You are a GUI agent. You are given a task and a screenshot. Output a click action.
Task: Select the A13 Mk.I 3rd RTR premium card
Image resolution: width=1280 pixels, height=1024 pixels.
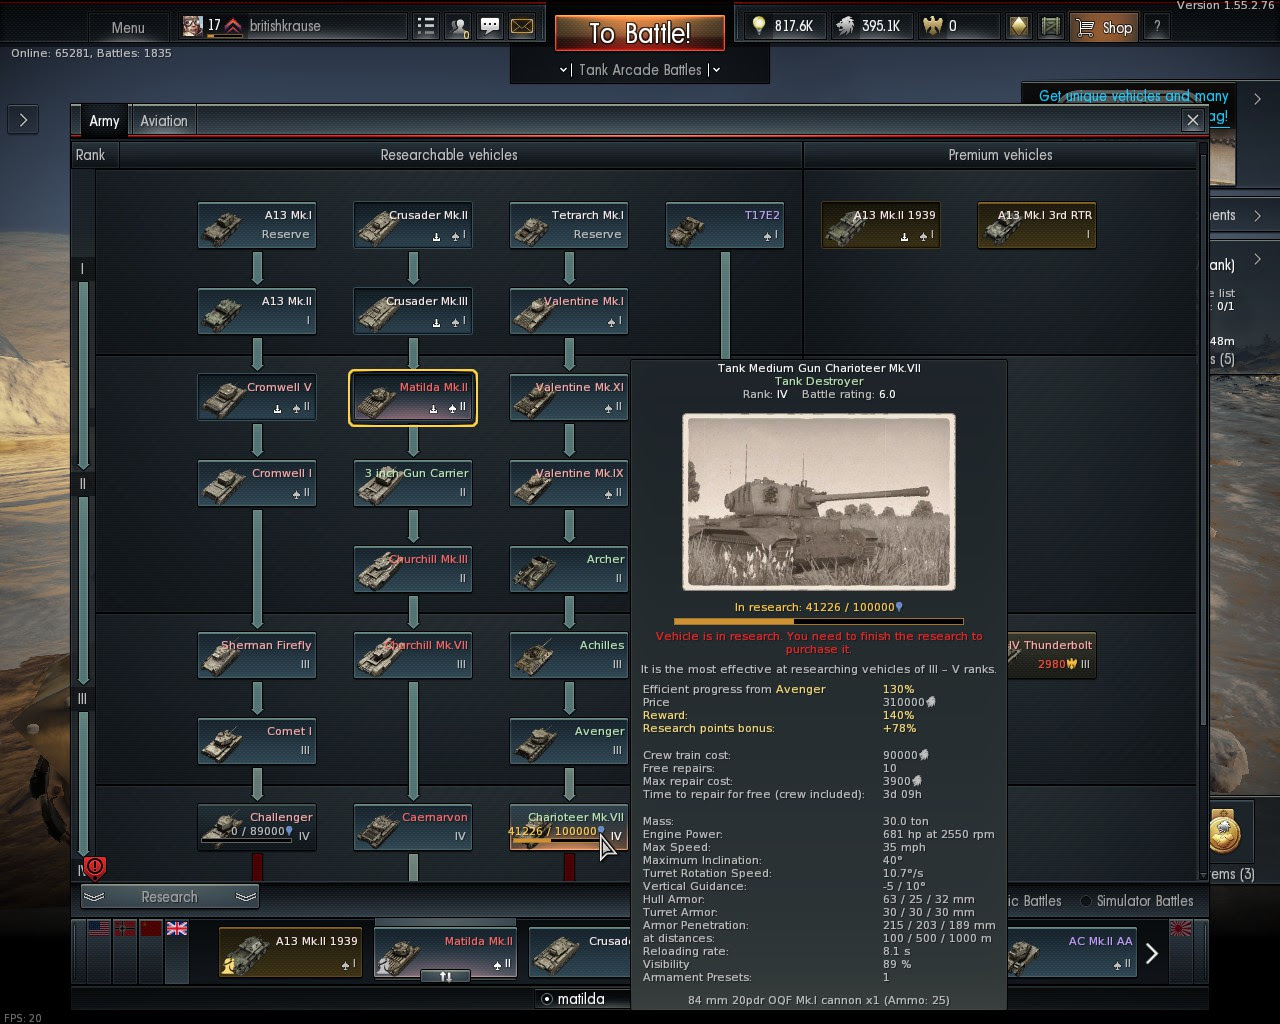click(1037, 225)
